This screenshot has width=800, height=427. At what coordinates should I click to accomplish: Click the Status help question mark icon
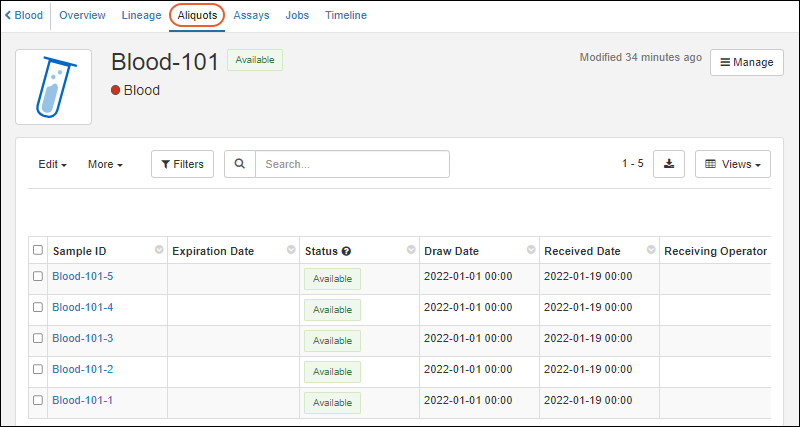[x=346, y=251]
